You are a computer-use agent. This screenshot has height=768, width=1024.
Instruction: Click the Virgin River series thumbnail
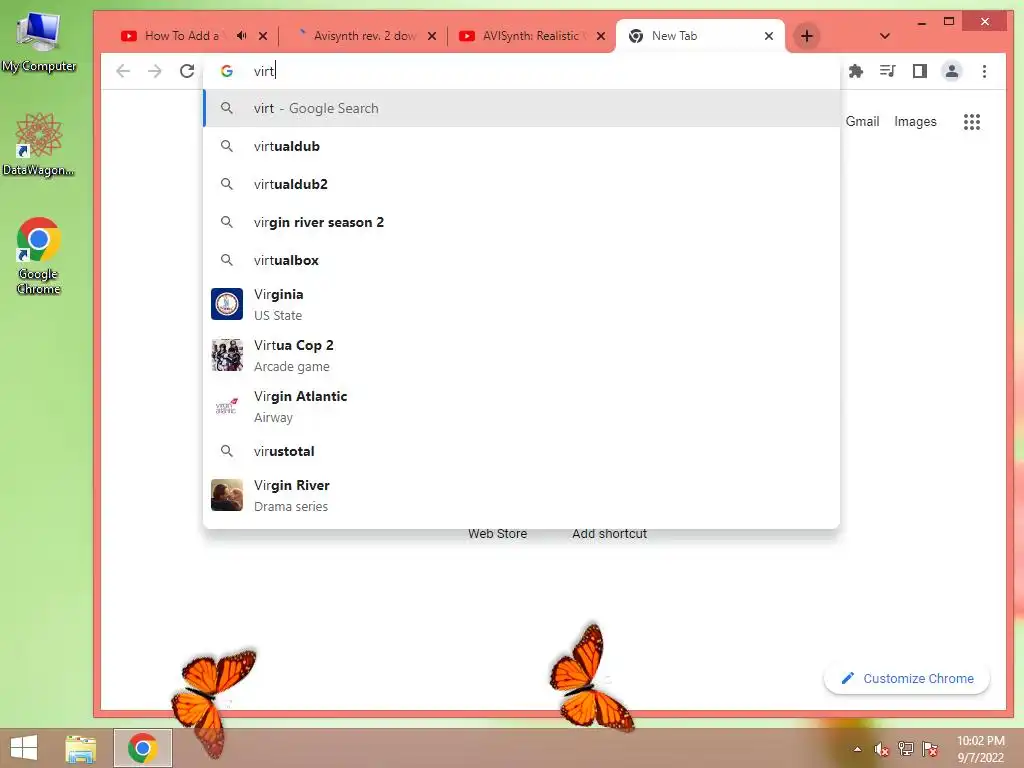(x=227, y=495)
